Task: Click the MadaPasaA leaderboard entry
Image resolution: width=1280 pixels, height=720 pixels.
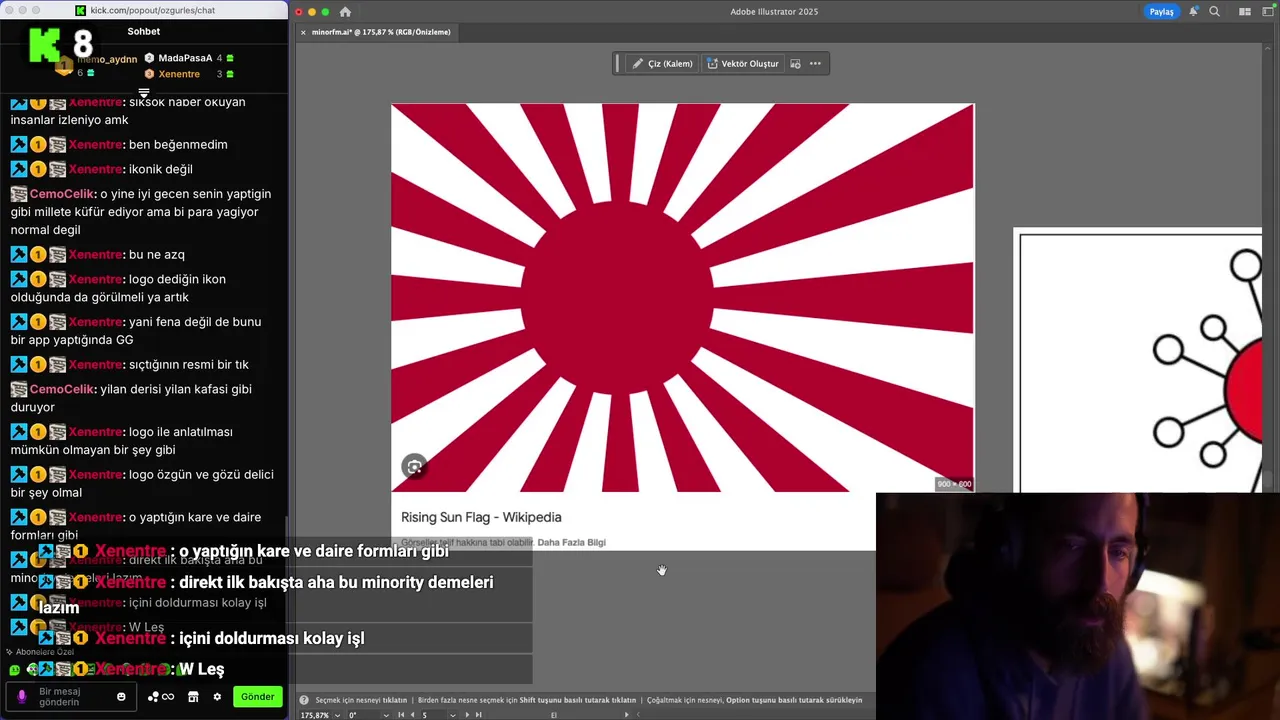Action: [189, 58]
